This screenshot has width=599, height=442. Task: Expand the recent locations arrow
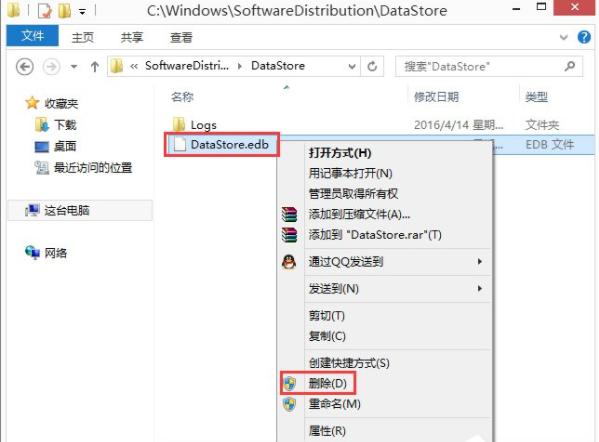point(74,67)
